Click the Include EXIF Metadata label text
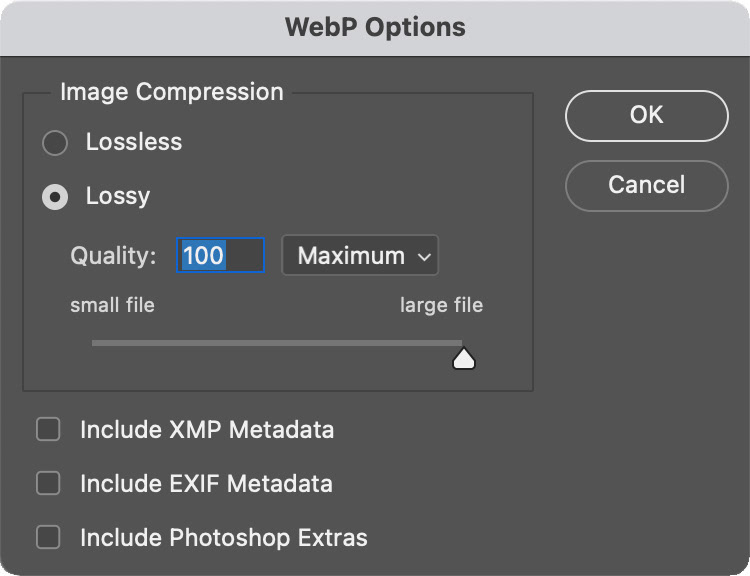Image resolution: width=750 pixels, height=576 pixels. tap(206, 484)
